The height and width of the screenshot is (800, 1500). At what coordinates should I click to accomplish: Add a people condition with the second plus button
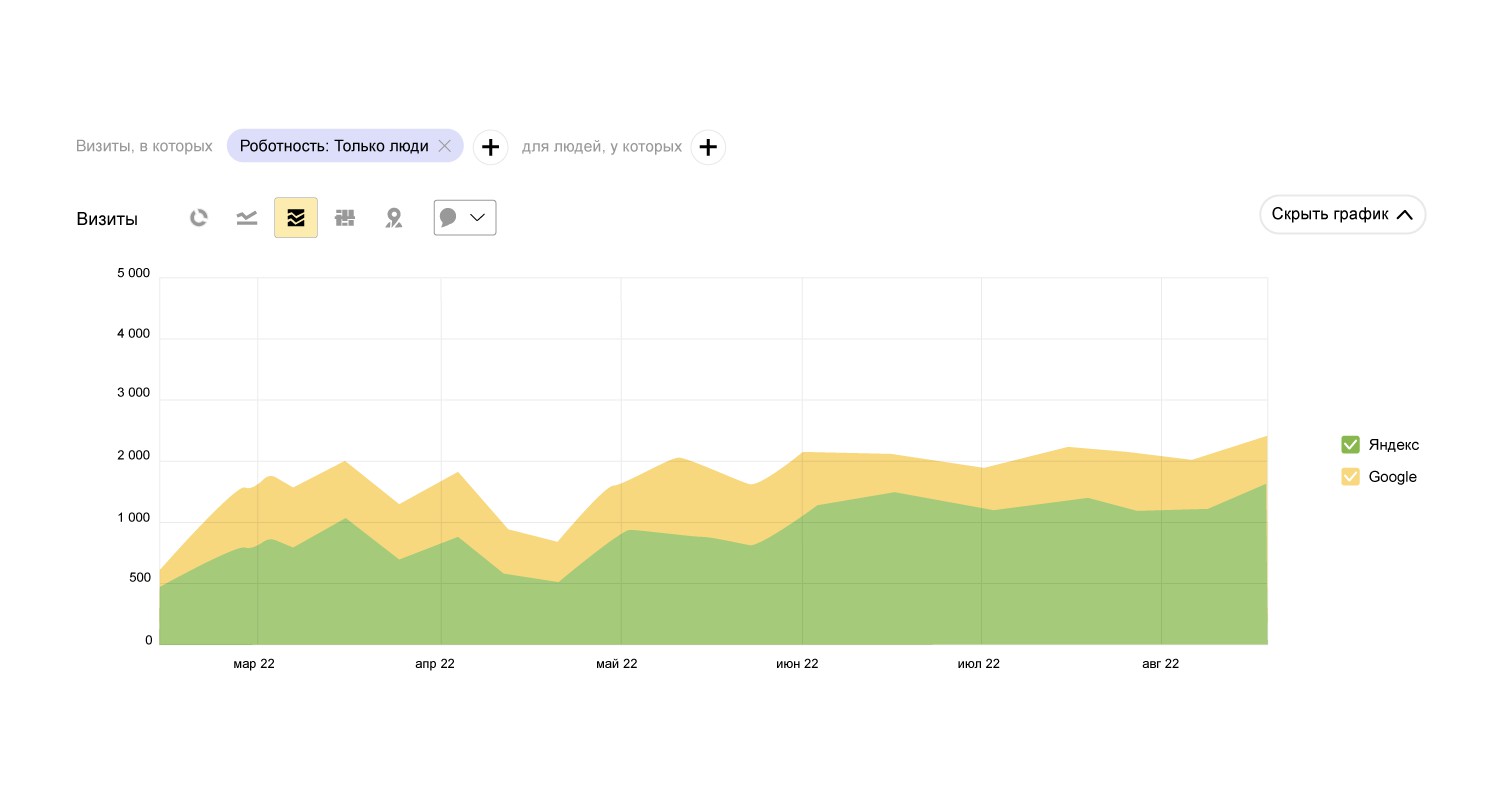pos(708,147)
